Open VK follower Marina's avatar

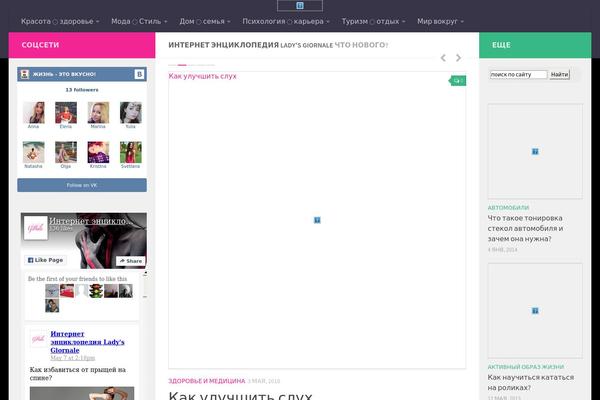click(98, 113)
